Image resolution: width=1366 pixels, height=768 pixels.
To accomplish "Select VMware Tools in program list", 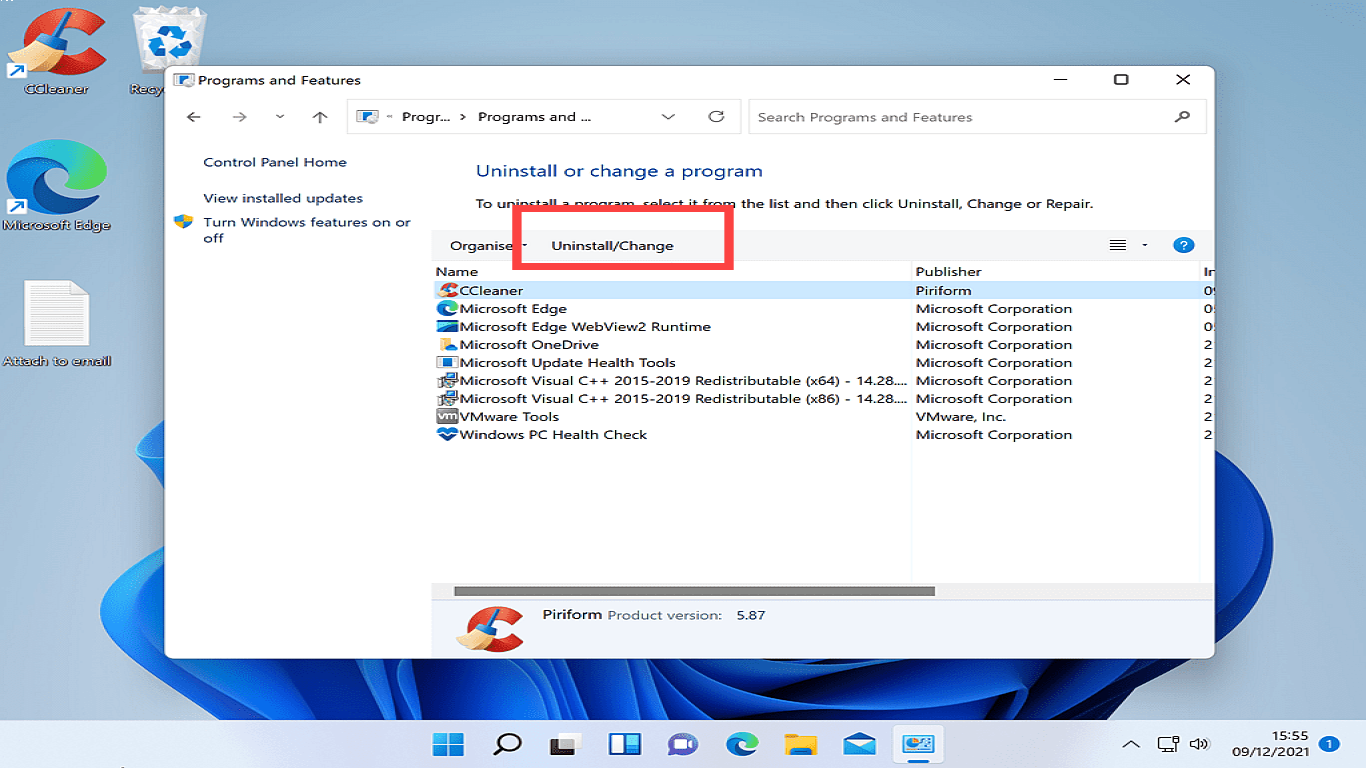I will [509, 417].
